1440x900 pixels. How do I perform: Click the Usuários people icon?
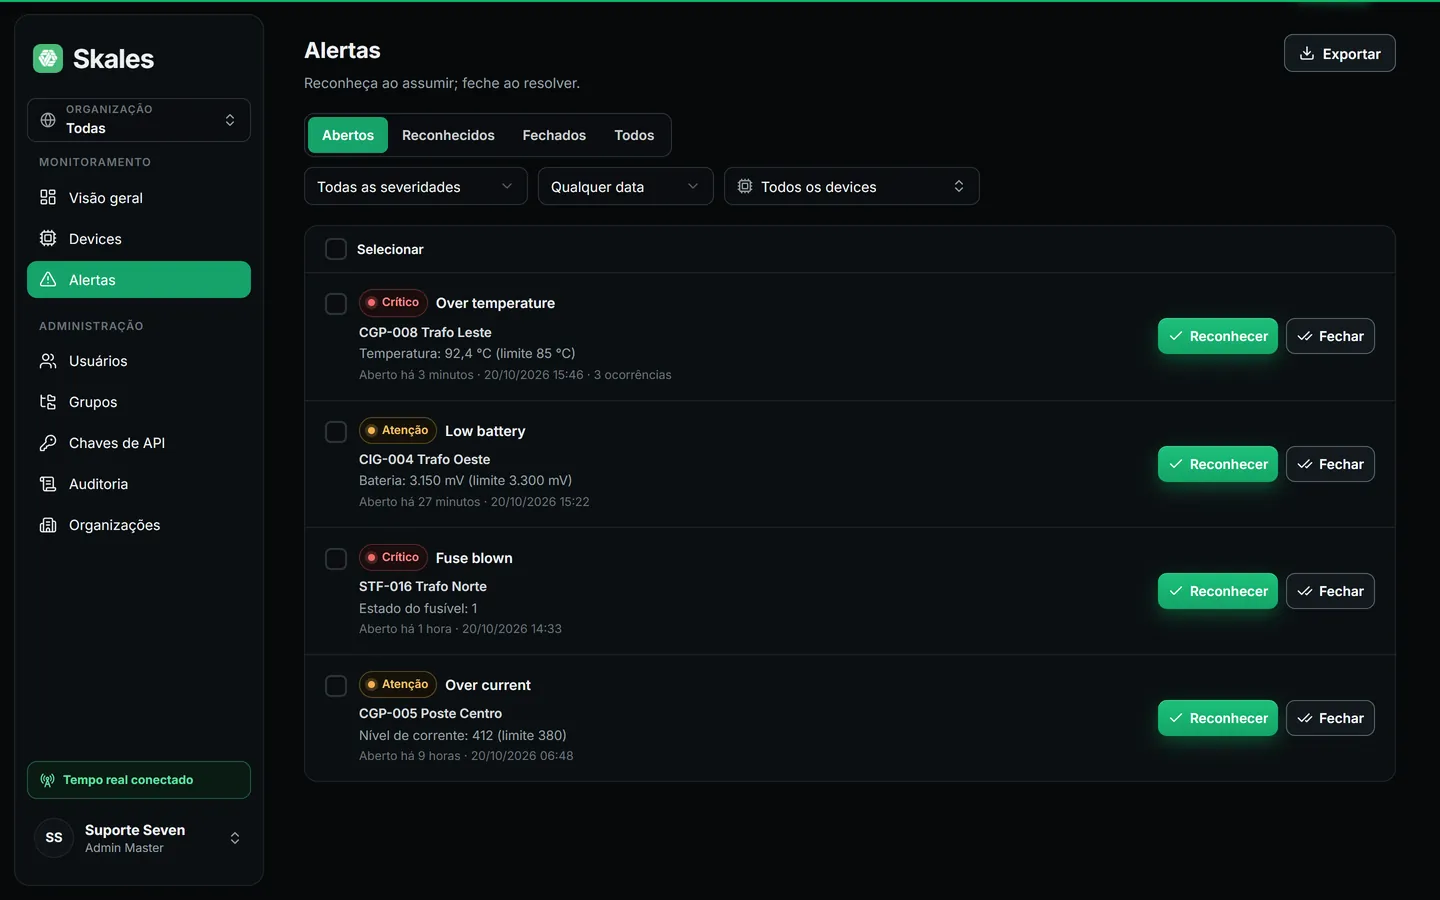click(x=48, y=360)
